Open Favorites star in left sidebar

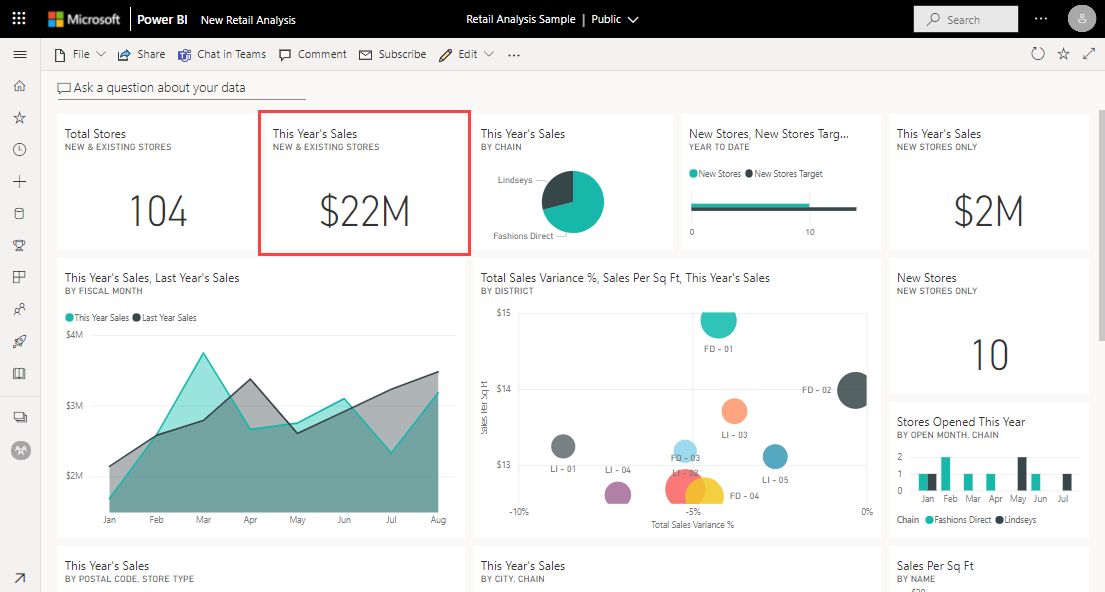[x=20, y=118]
